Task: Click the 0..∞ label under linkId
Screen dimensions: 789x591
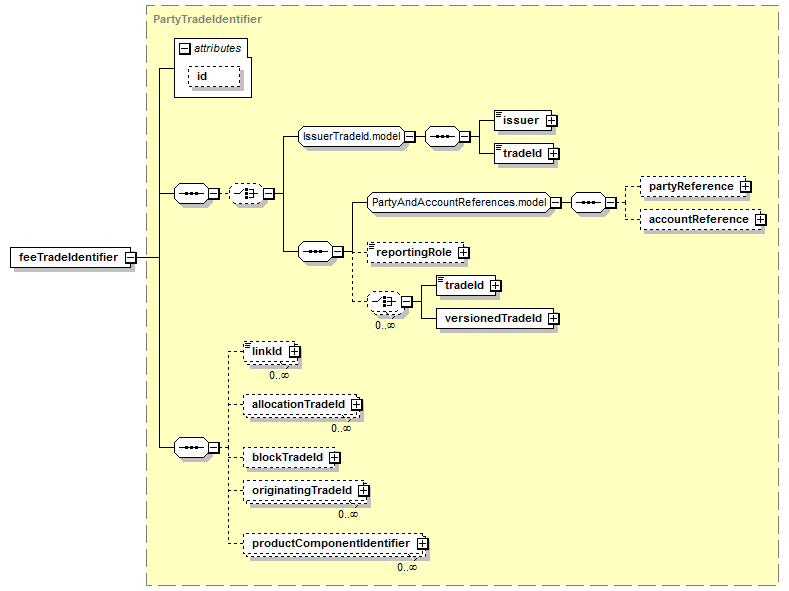Action: [x=279, y=375]
